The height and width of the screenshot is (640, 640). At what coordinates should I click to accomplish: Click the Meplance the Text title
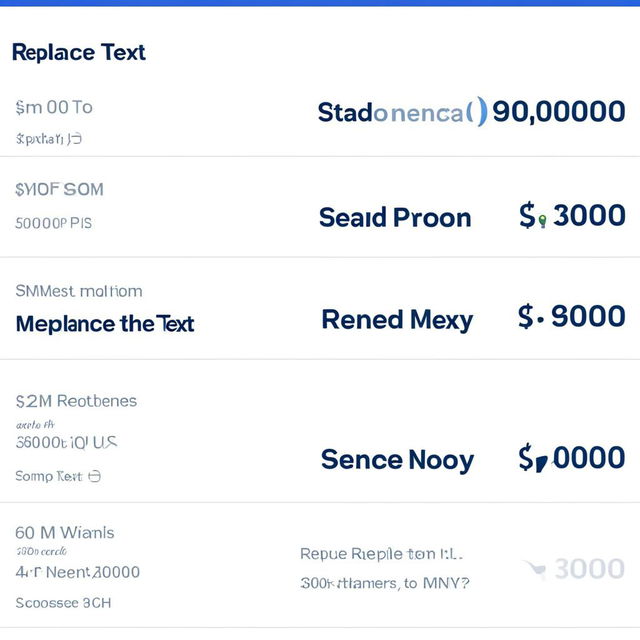click(105, 324)
